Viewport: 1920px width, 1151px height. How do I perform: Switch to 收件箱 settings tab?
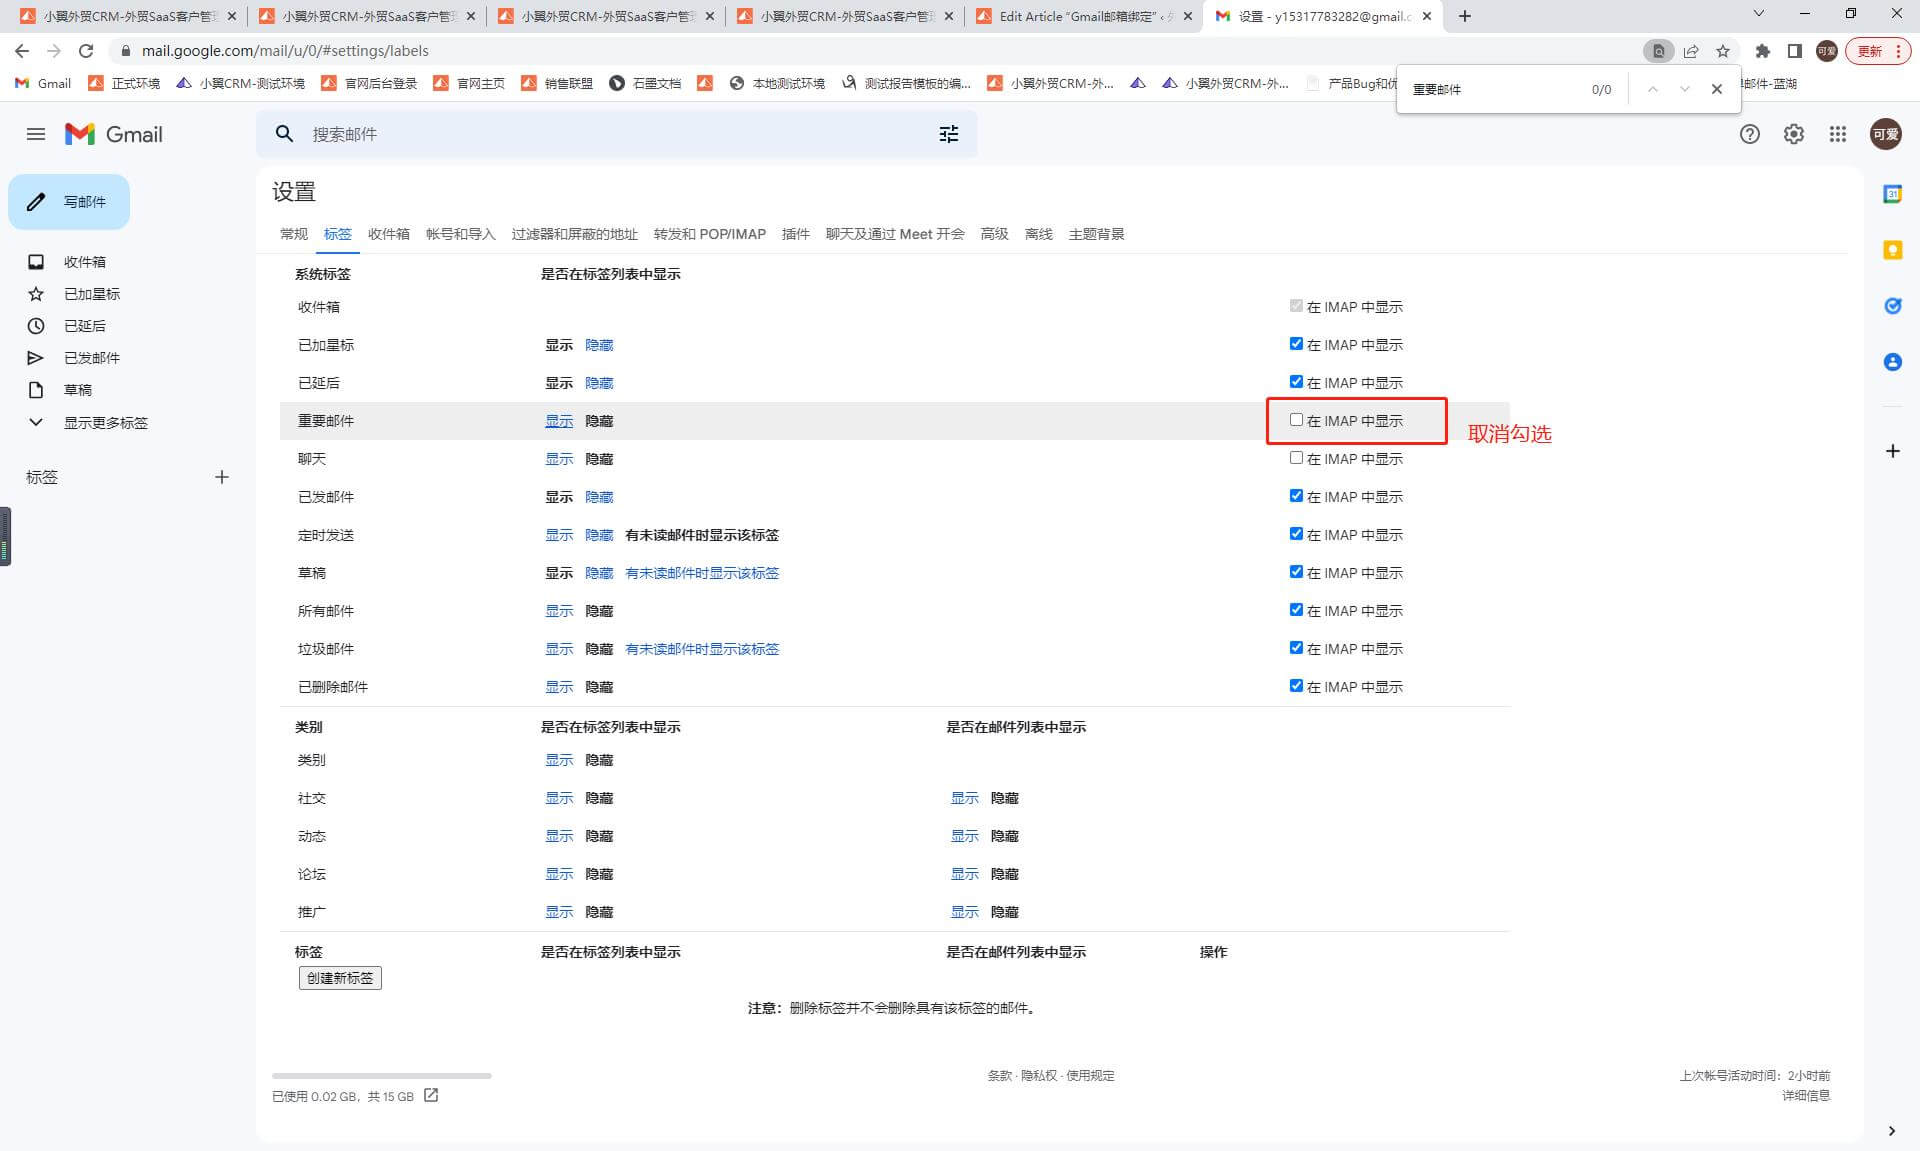(388, 234)
